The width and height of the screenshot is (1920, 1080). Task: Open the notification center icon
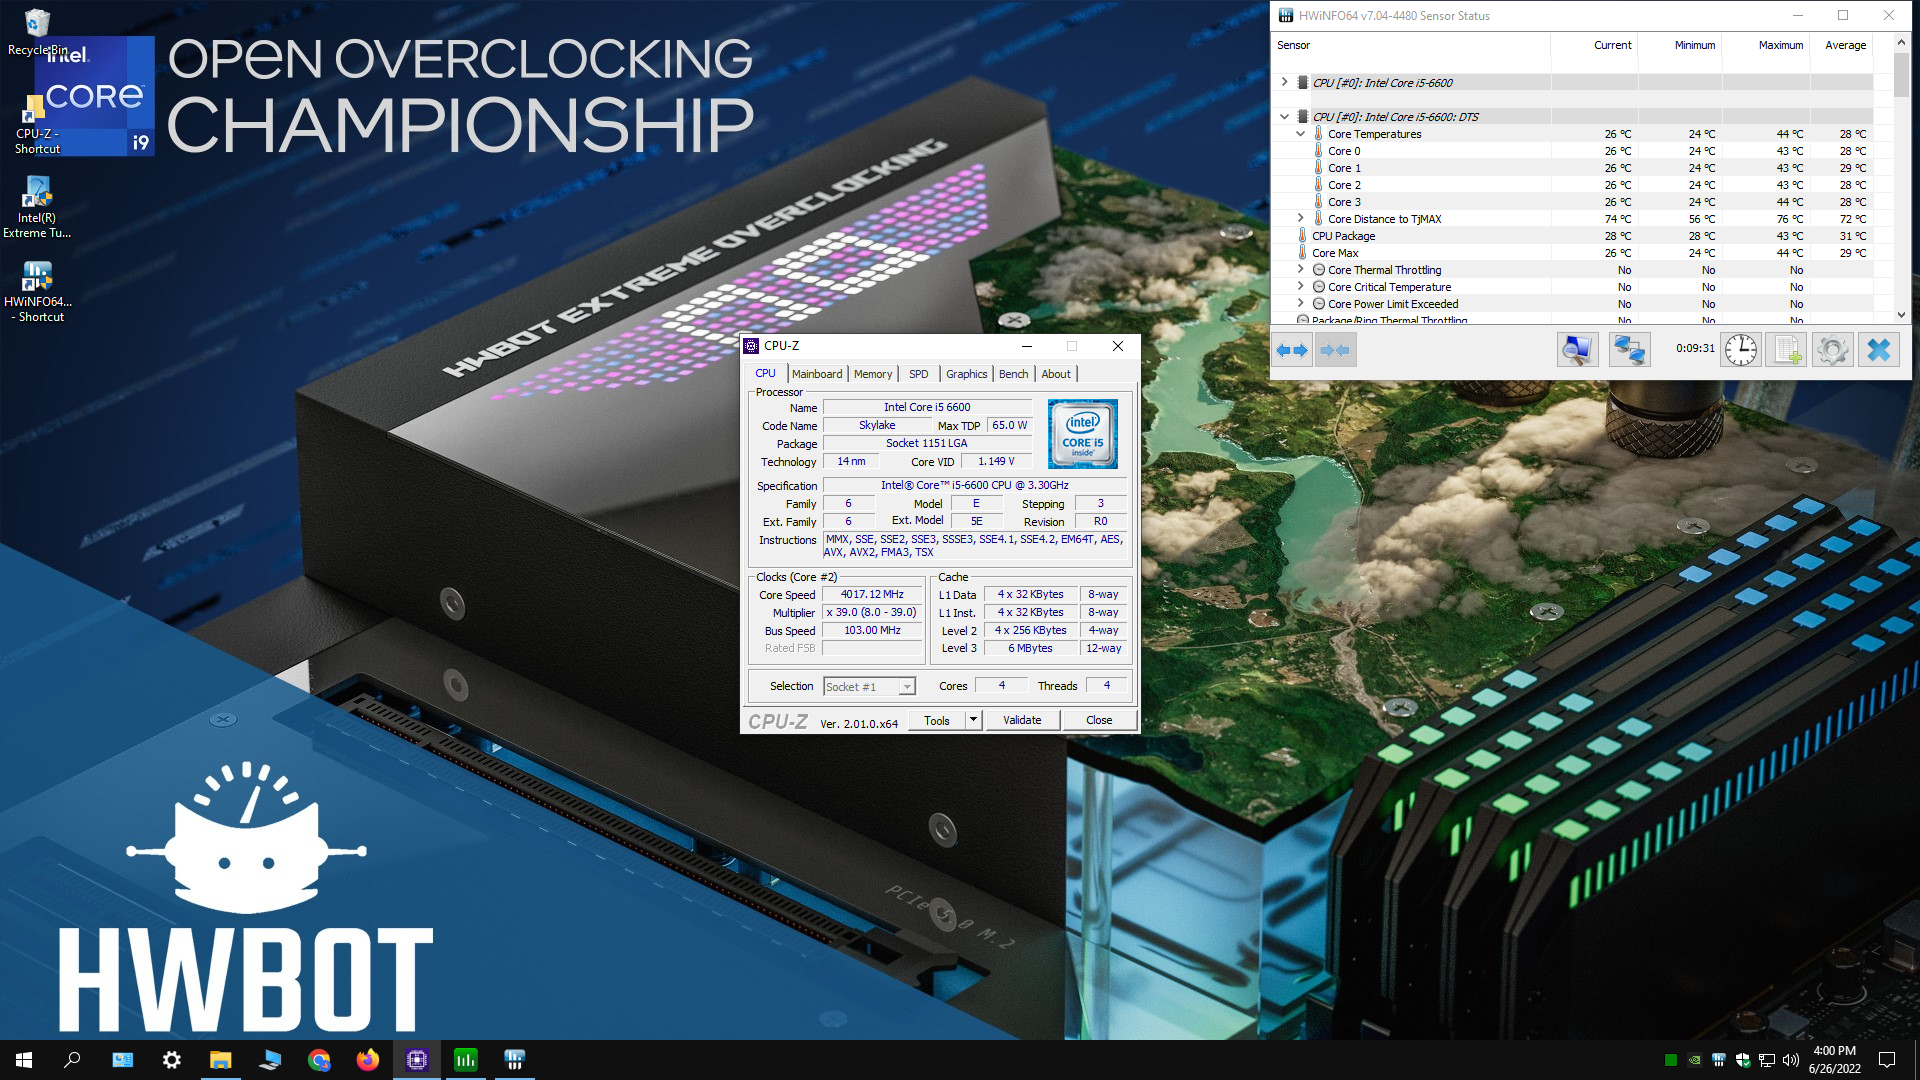coord(1887,1060)
